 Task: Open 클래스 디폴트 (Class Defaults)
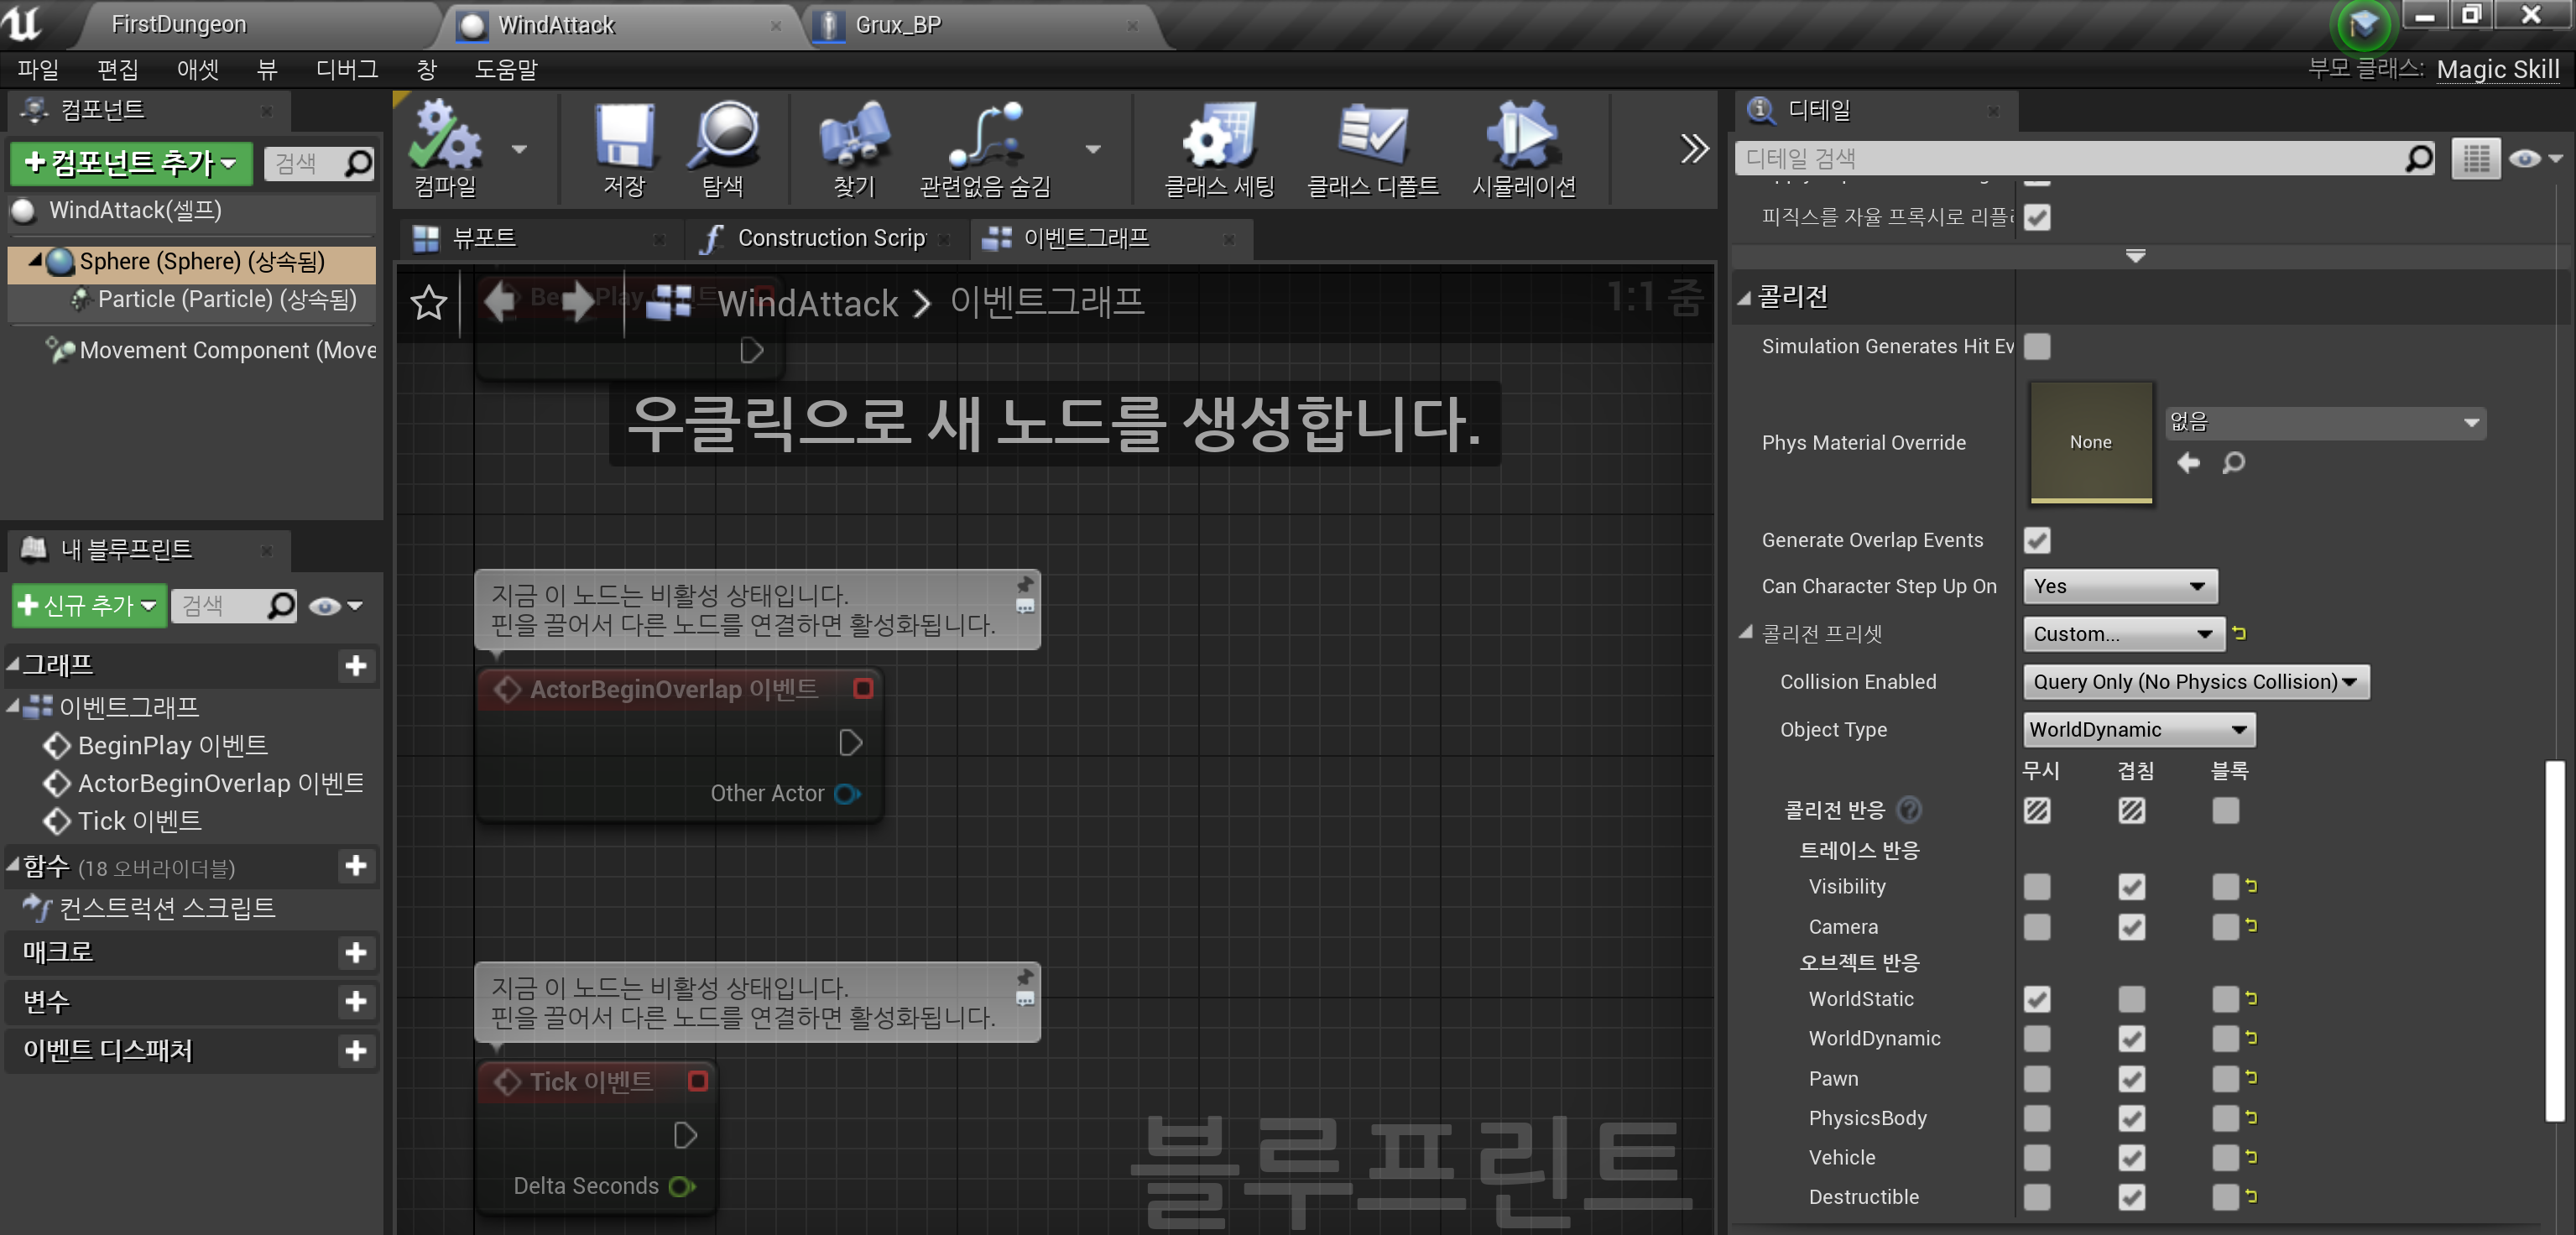(x=1372, y=148)
